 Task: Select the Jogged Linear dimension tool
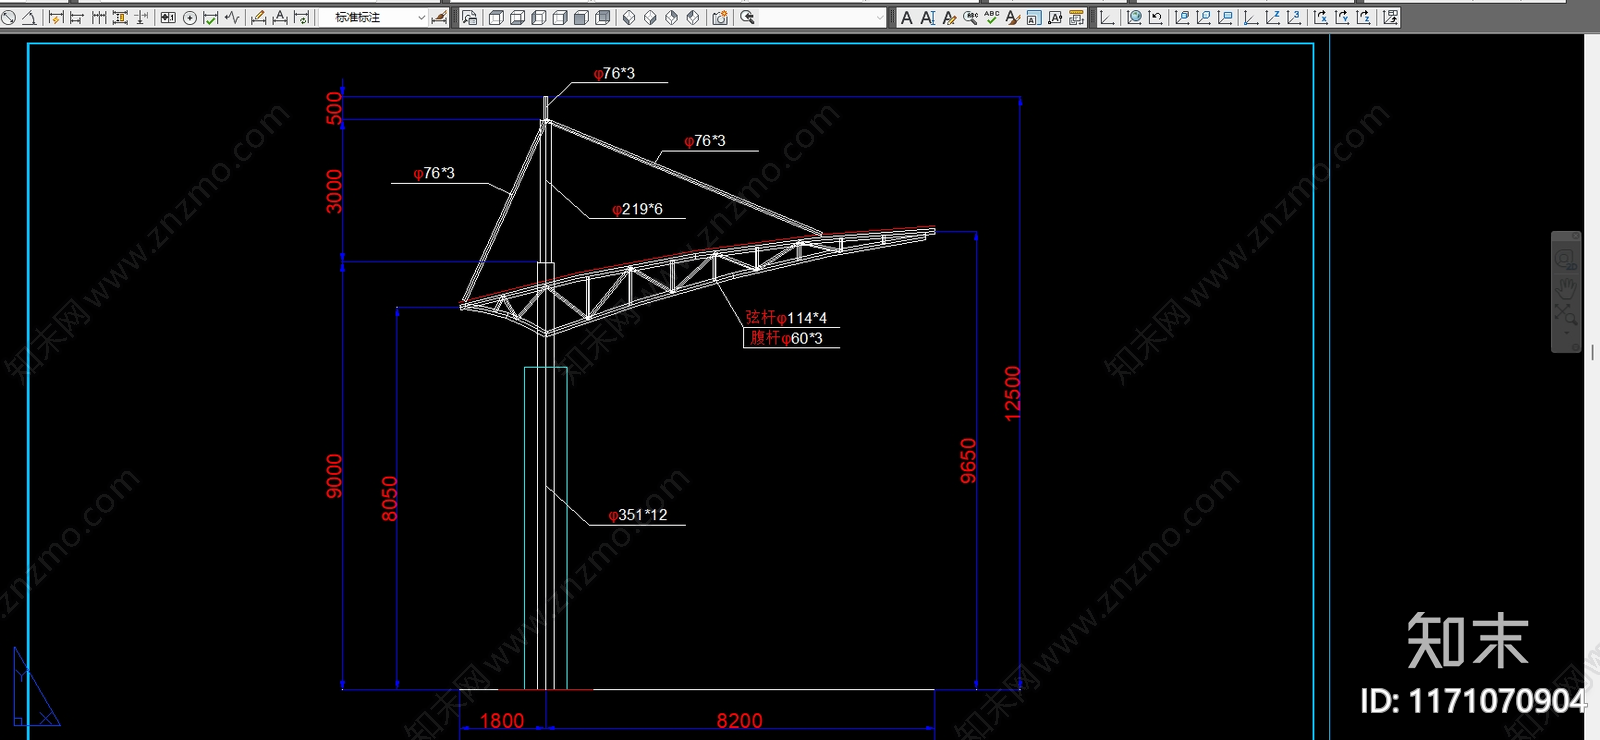(x=232, y=17)
